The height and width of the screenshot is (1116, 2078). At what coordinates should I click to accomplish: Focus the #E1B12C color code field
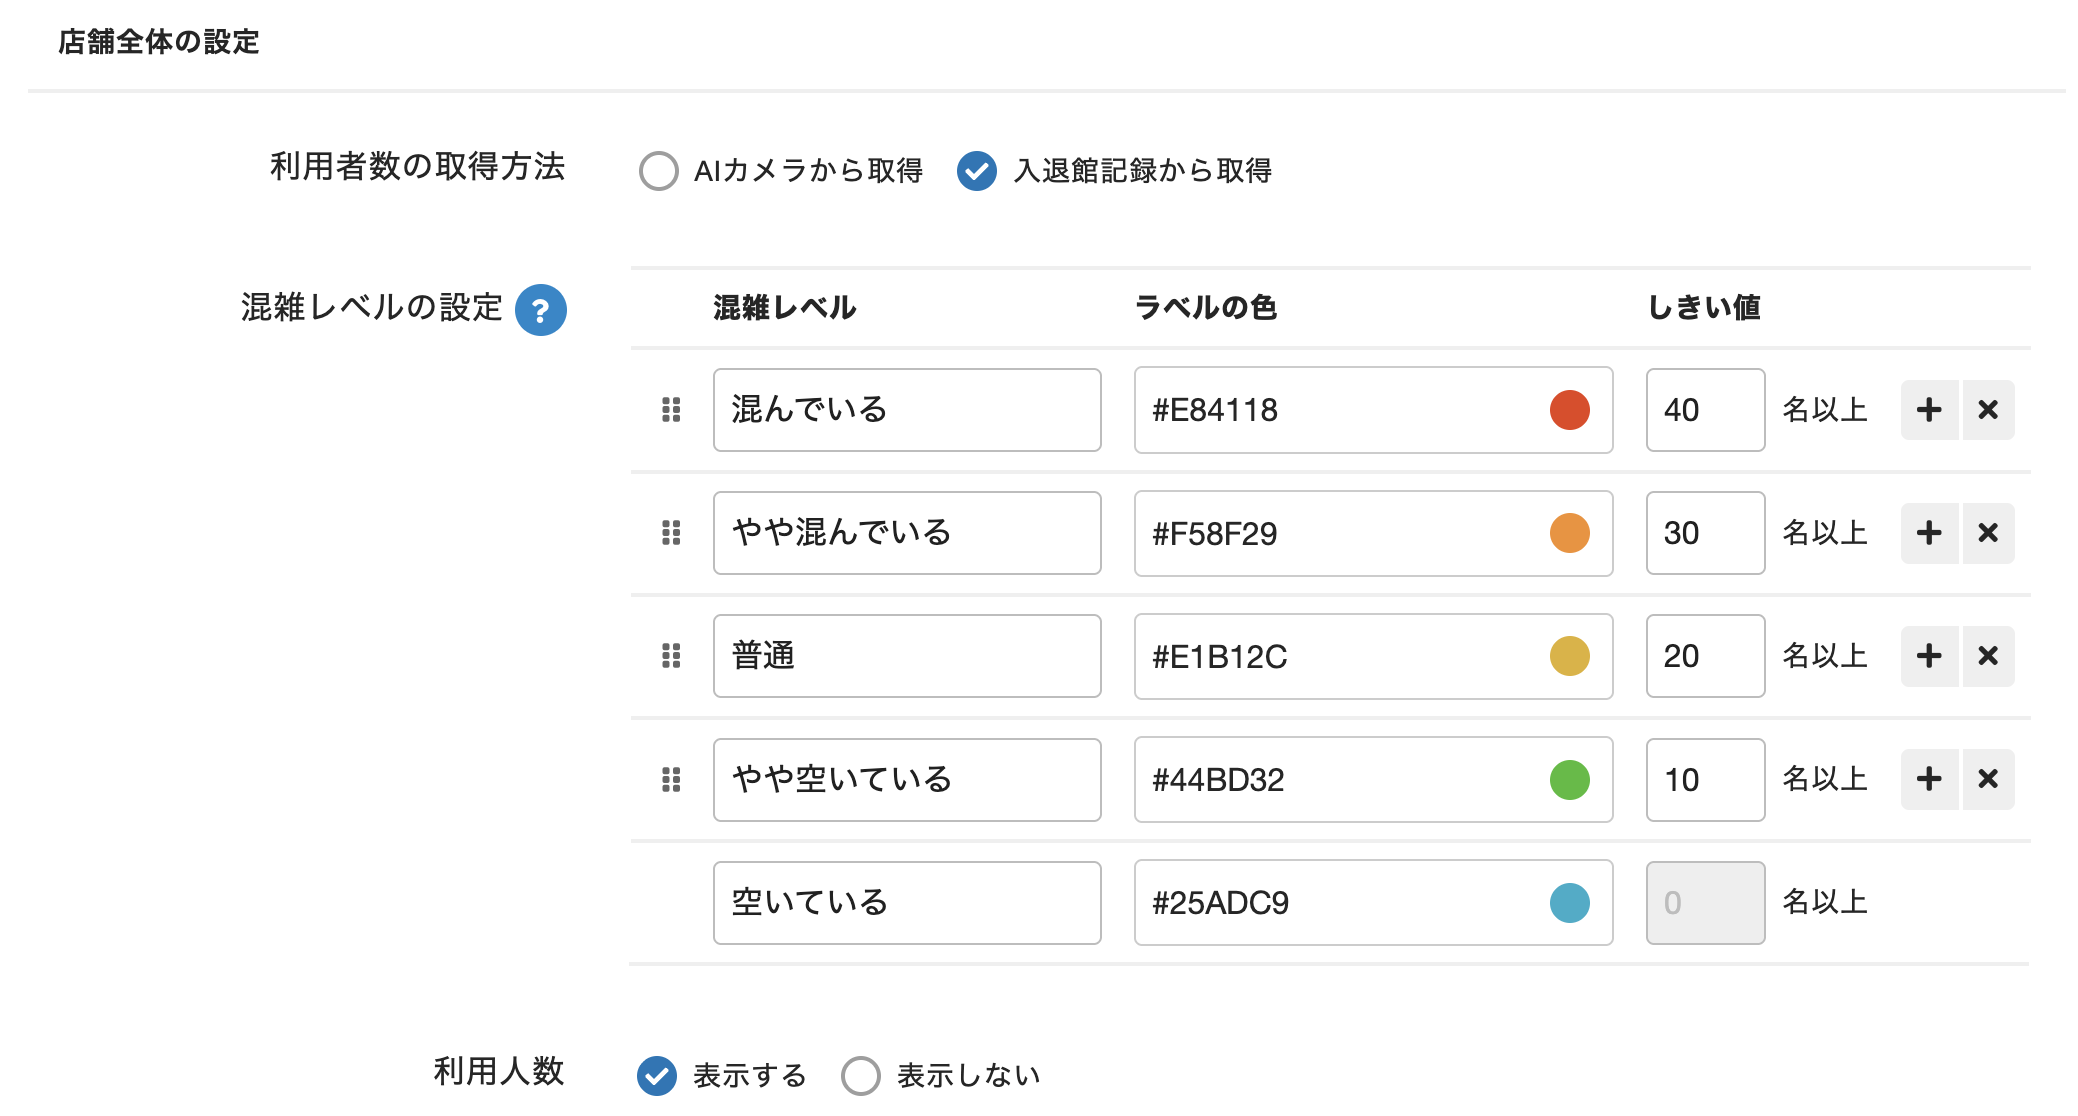[x=1340, y=656]
